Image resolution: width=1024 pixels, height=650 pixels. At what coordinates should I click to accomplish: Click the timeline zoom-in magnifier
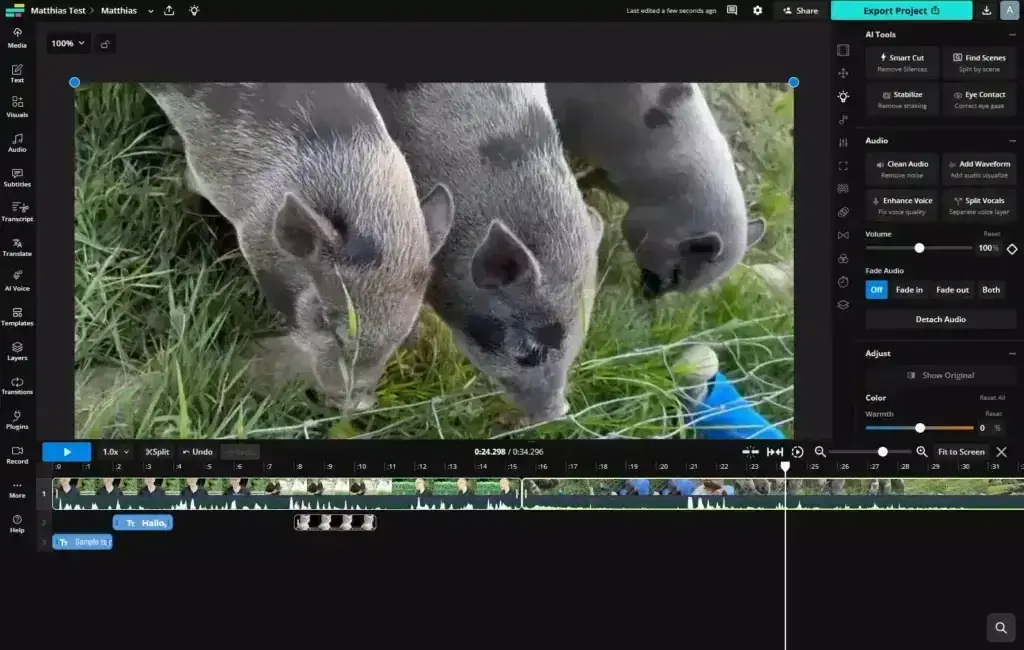[x=922, y=452]
